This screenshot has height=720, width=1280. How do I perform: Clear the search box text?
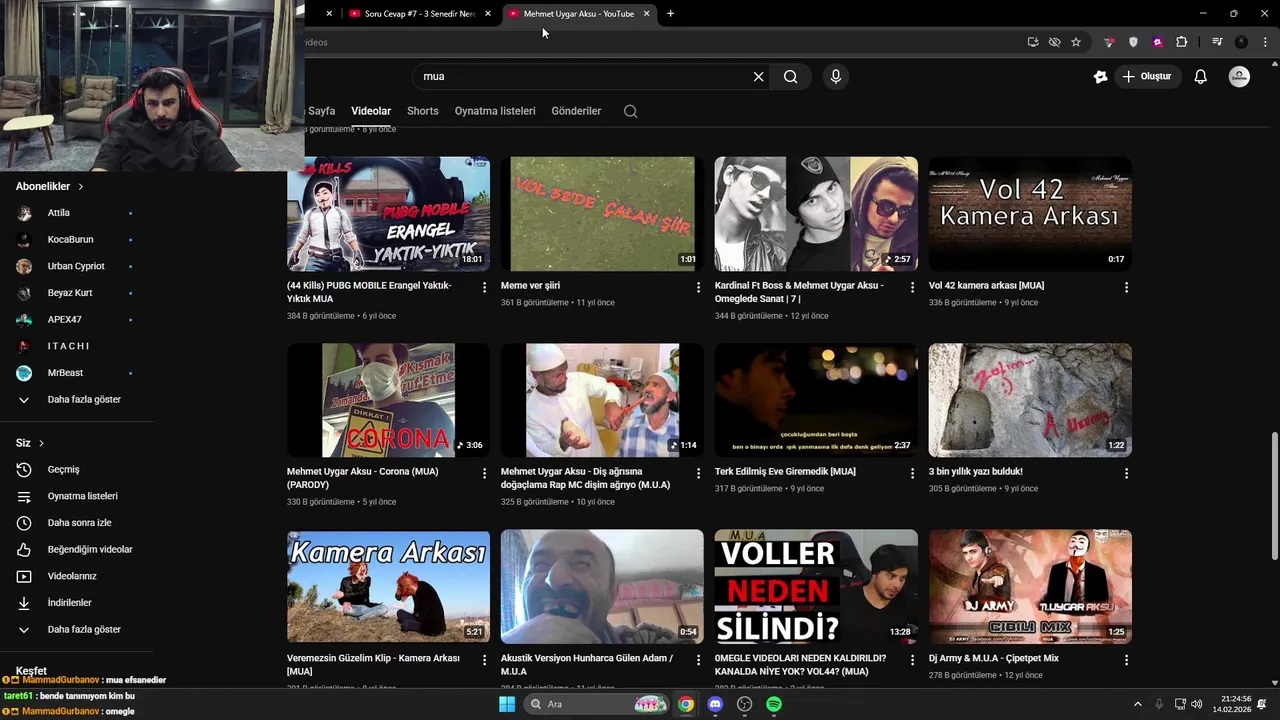coord(758,77)
